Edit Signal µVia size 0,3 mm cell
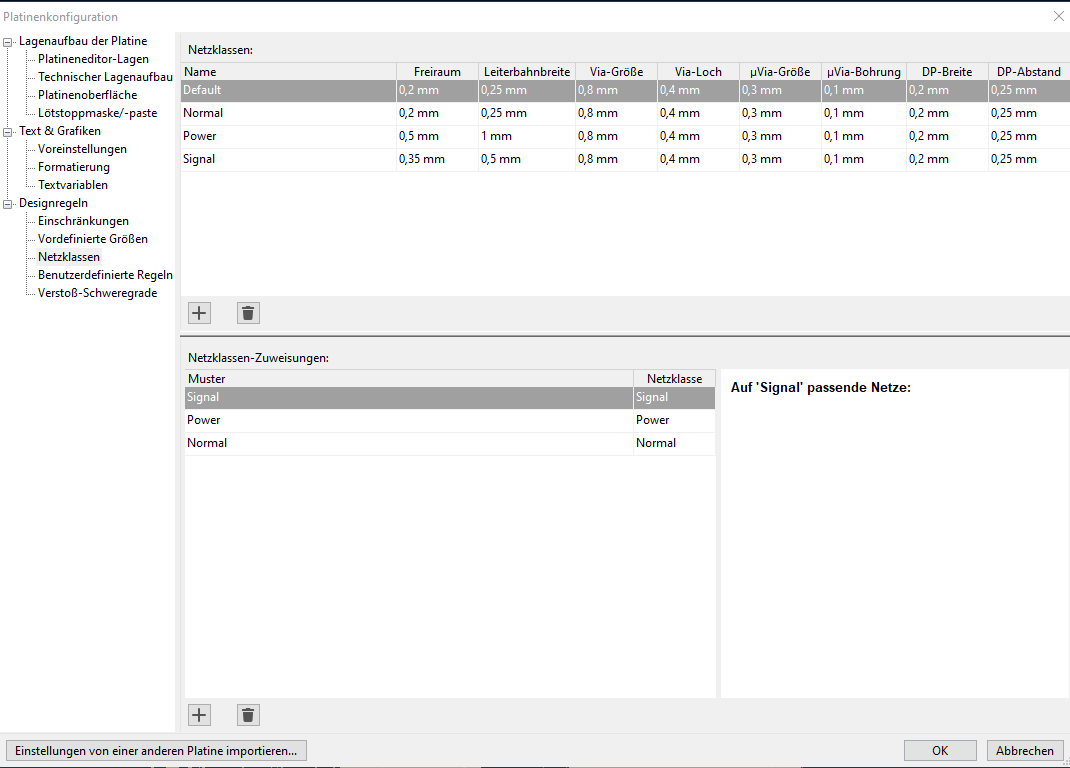 tap(780, 159)
